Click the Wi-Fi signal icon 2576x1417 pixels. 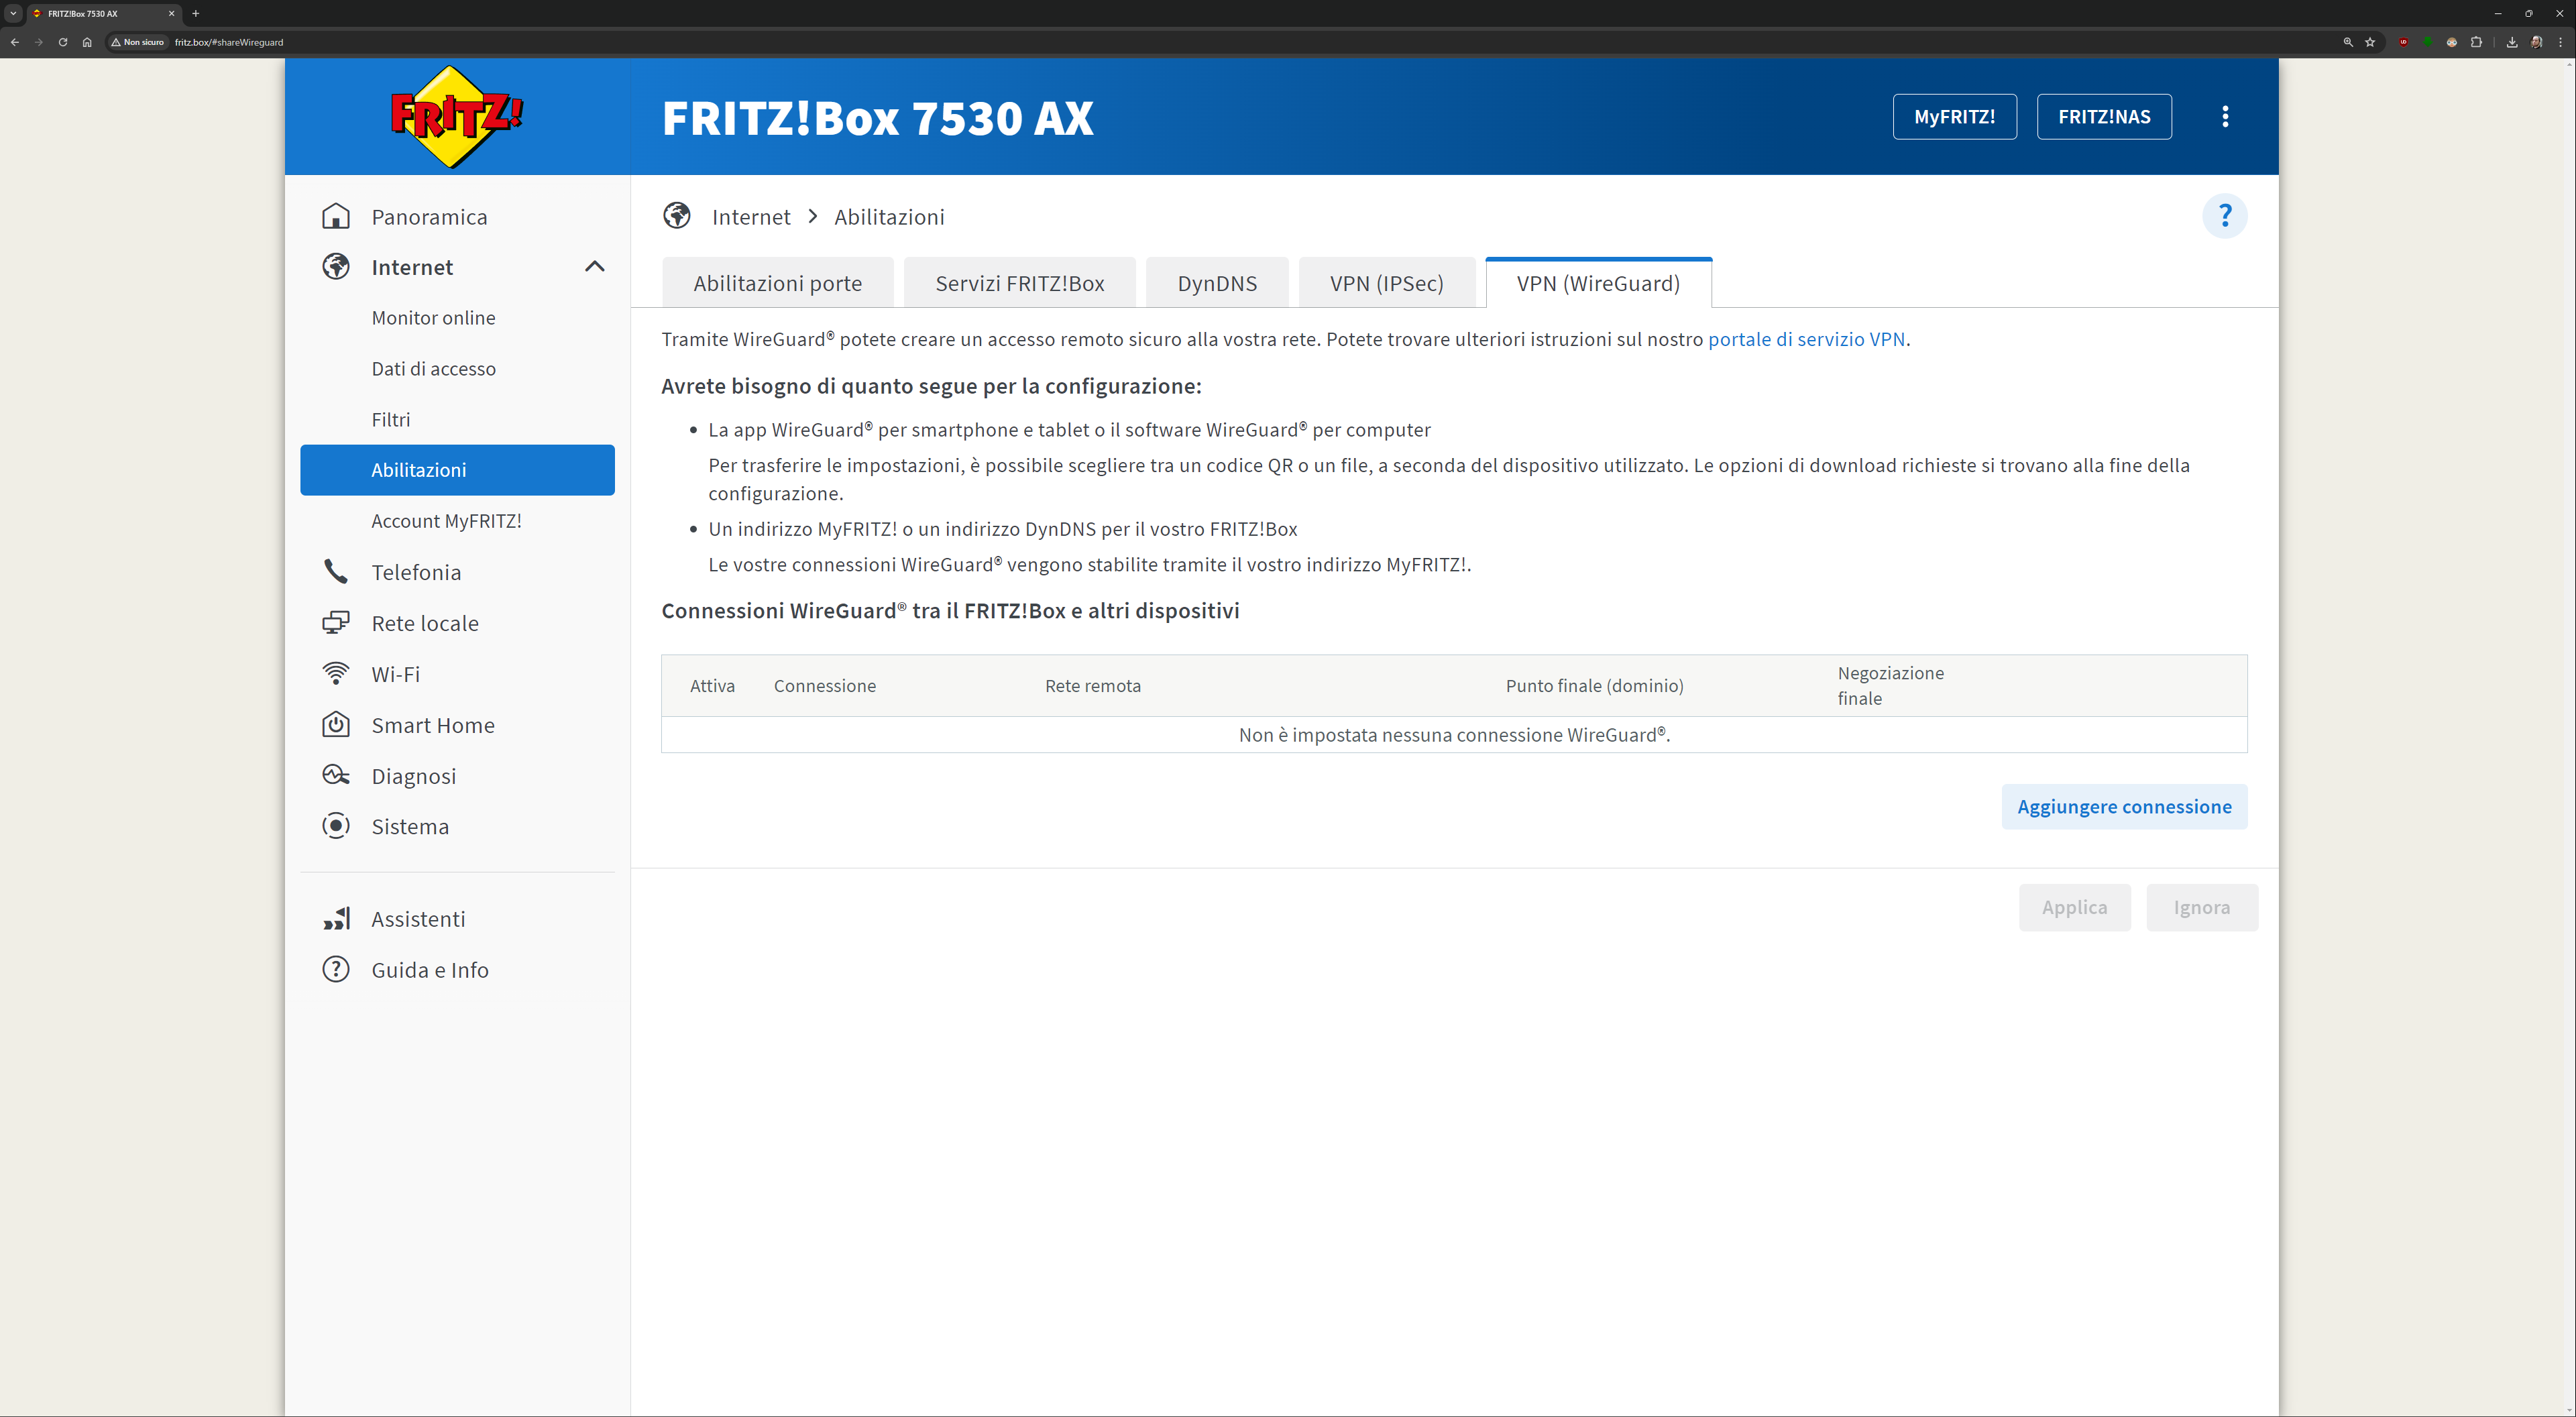pos(336,674)
